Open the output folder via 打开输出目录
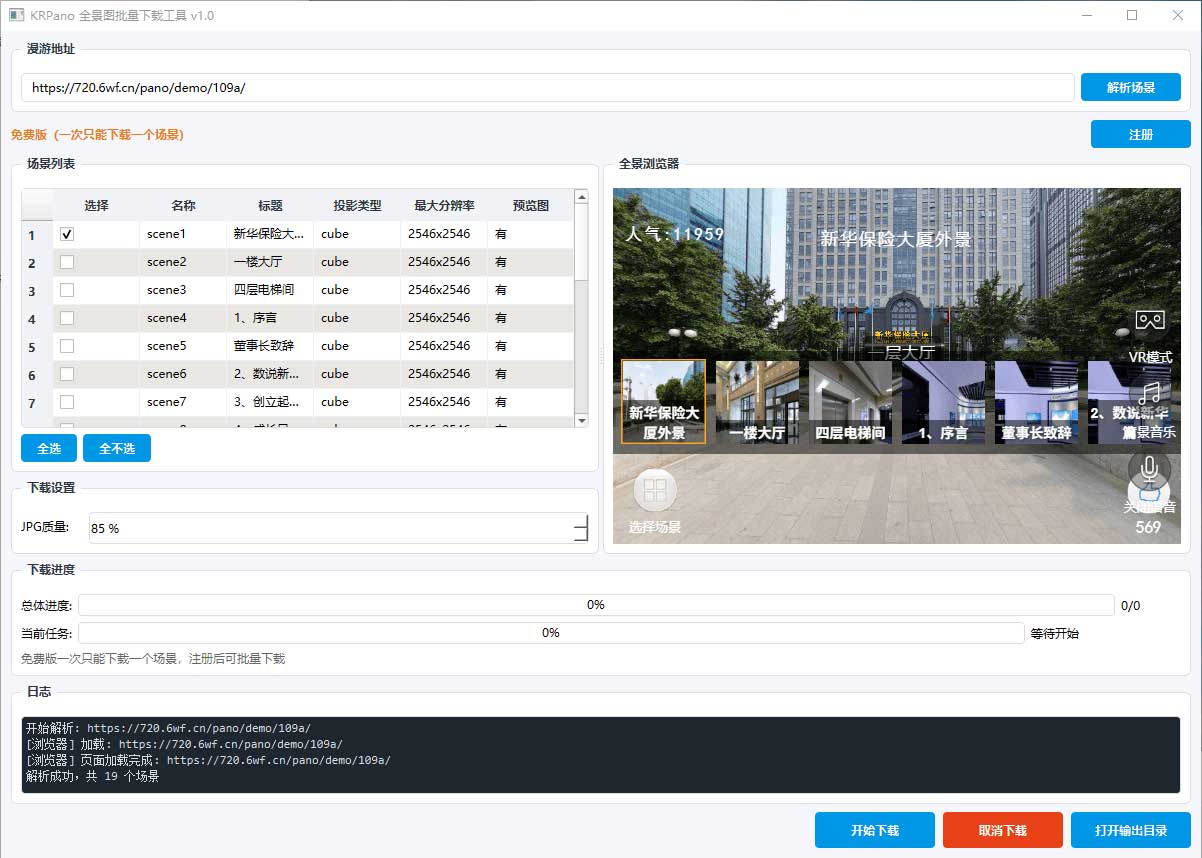This screenshot has height=858, width=1202. pos(1131,830)
